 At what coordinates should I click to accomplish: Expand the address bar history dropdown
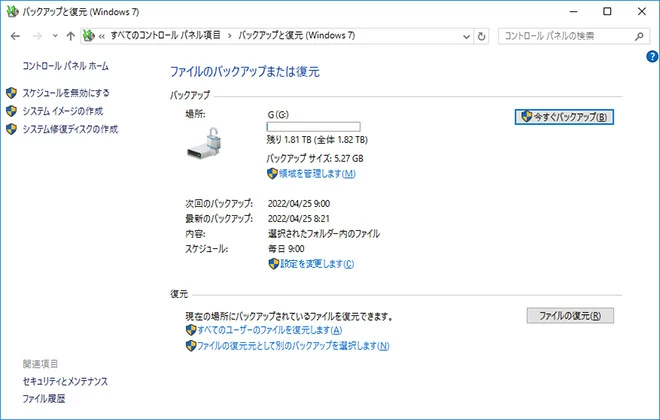click(466, 37)
